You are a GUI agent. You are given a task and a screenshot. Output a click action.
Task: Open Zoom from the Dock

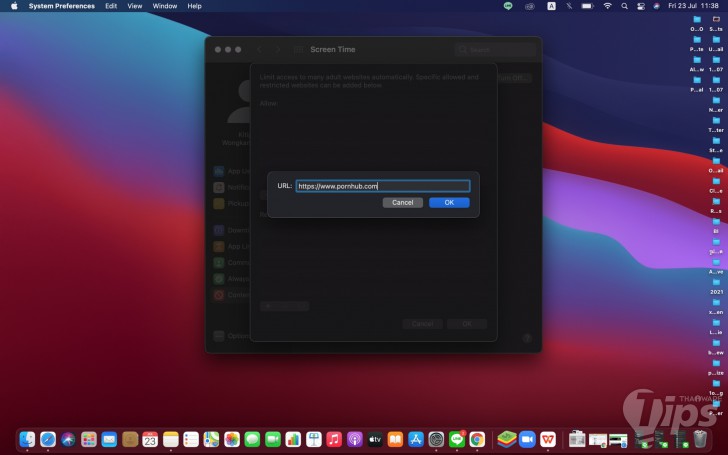pos(527,439)
